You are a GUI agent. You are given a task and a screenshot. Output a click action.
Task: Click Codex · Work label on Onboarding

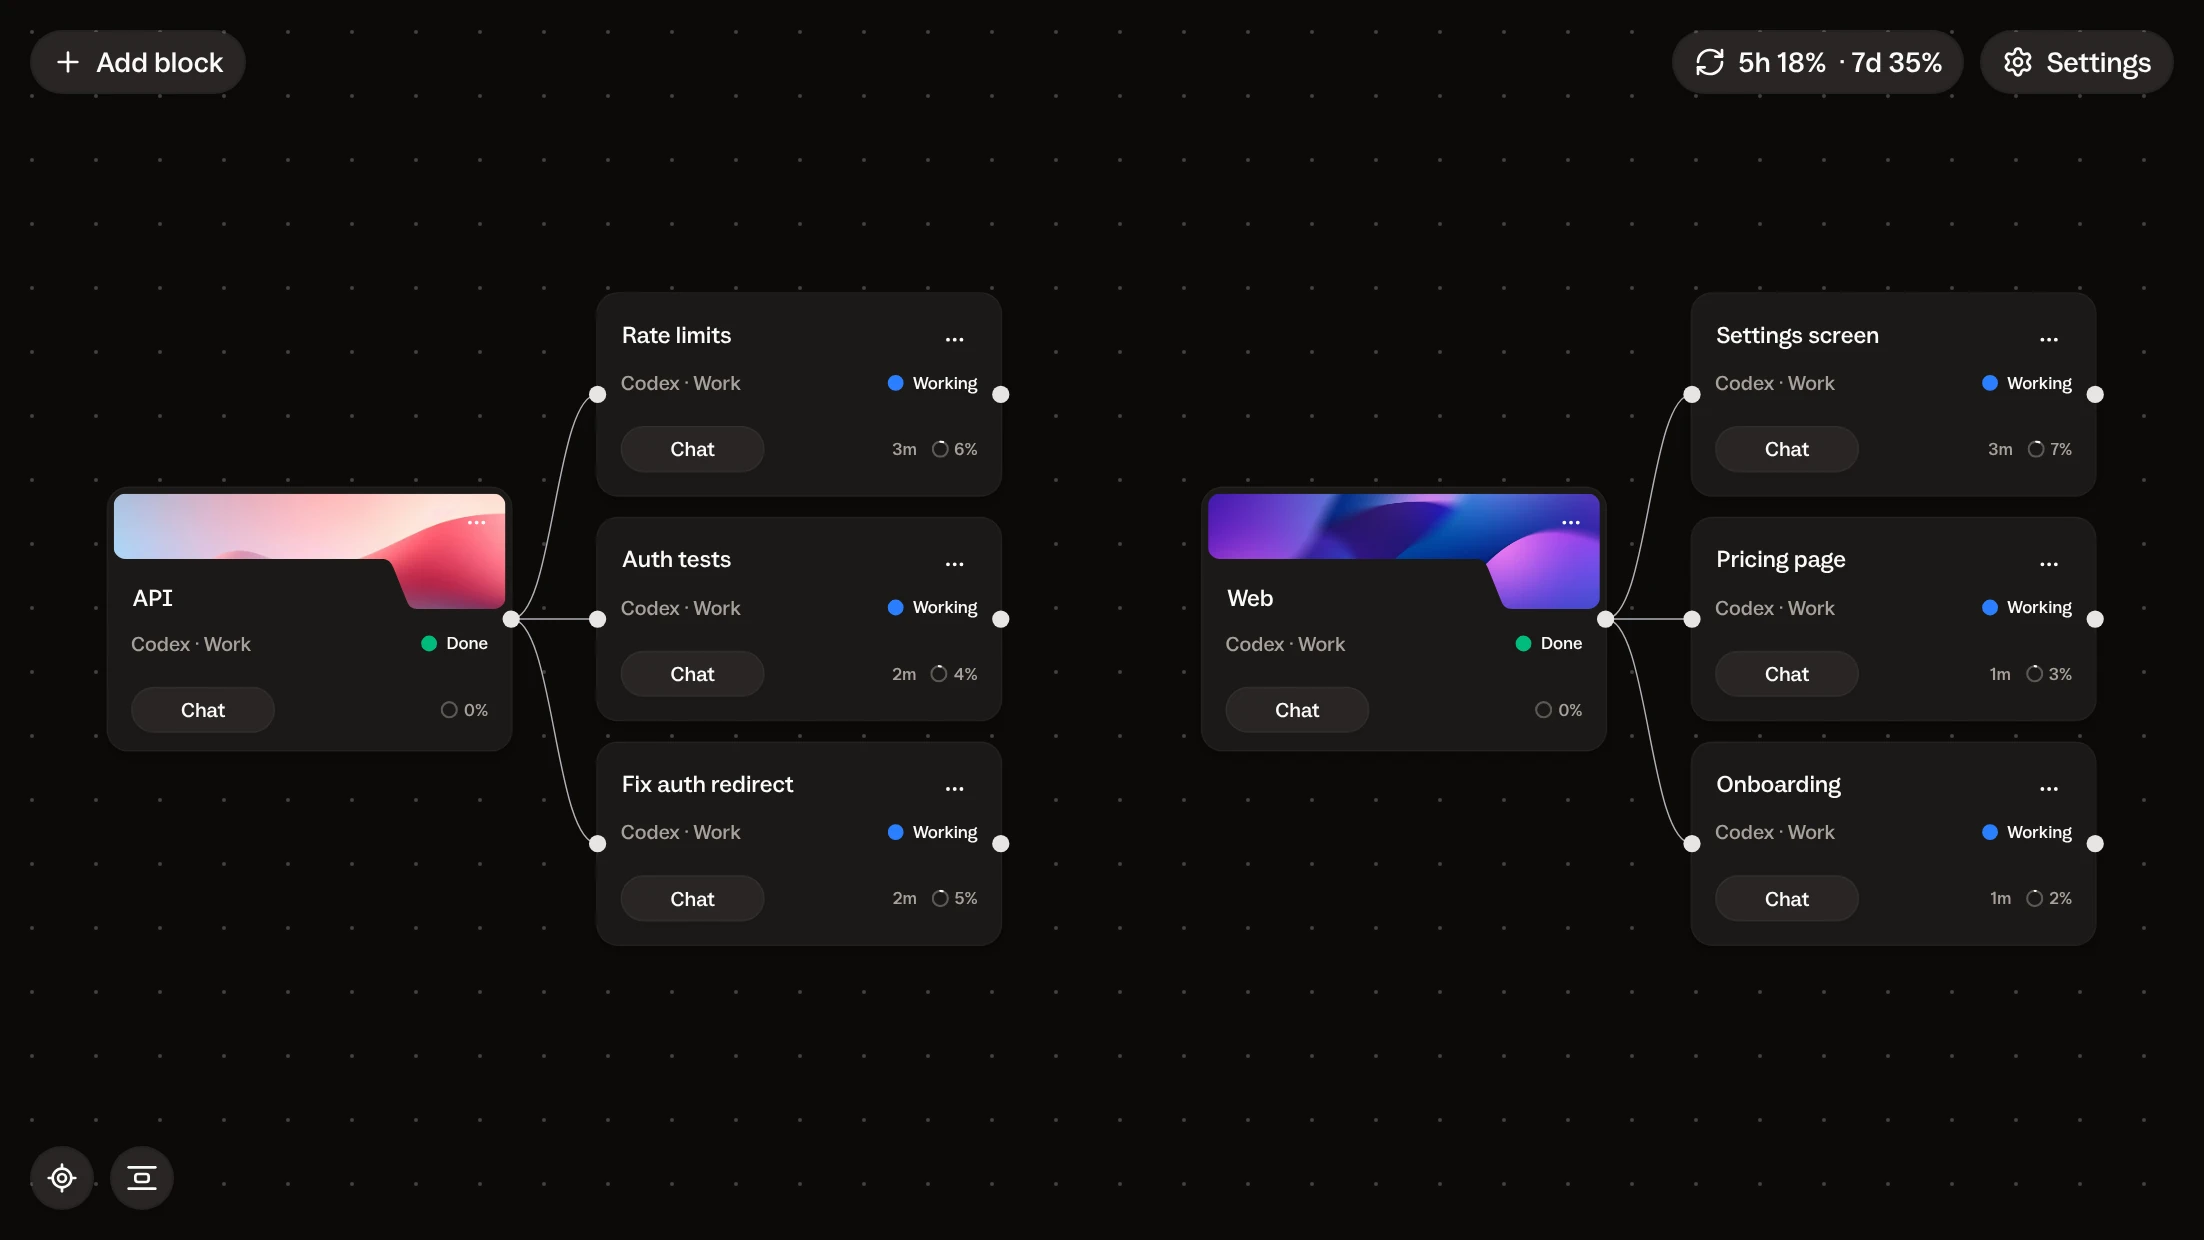click(1775, 832)
